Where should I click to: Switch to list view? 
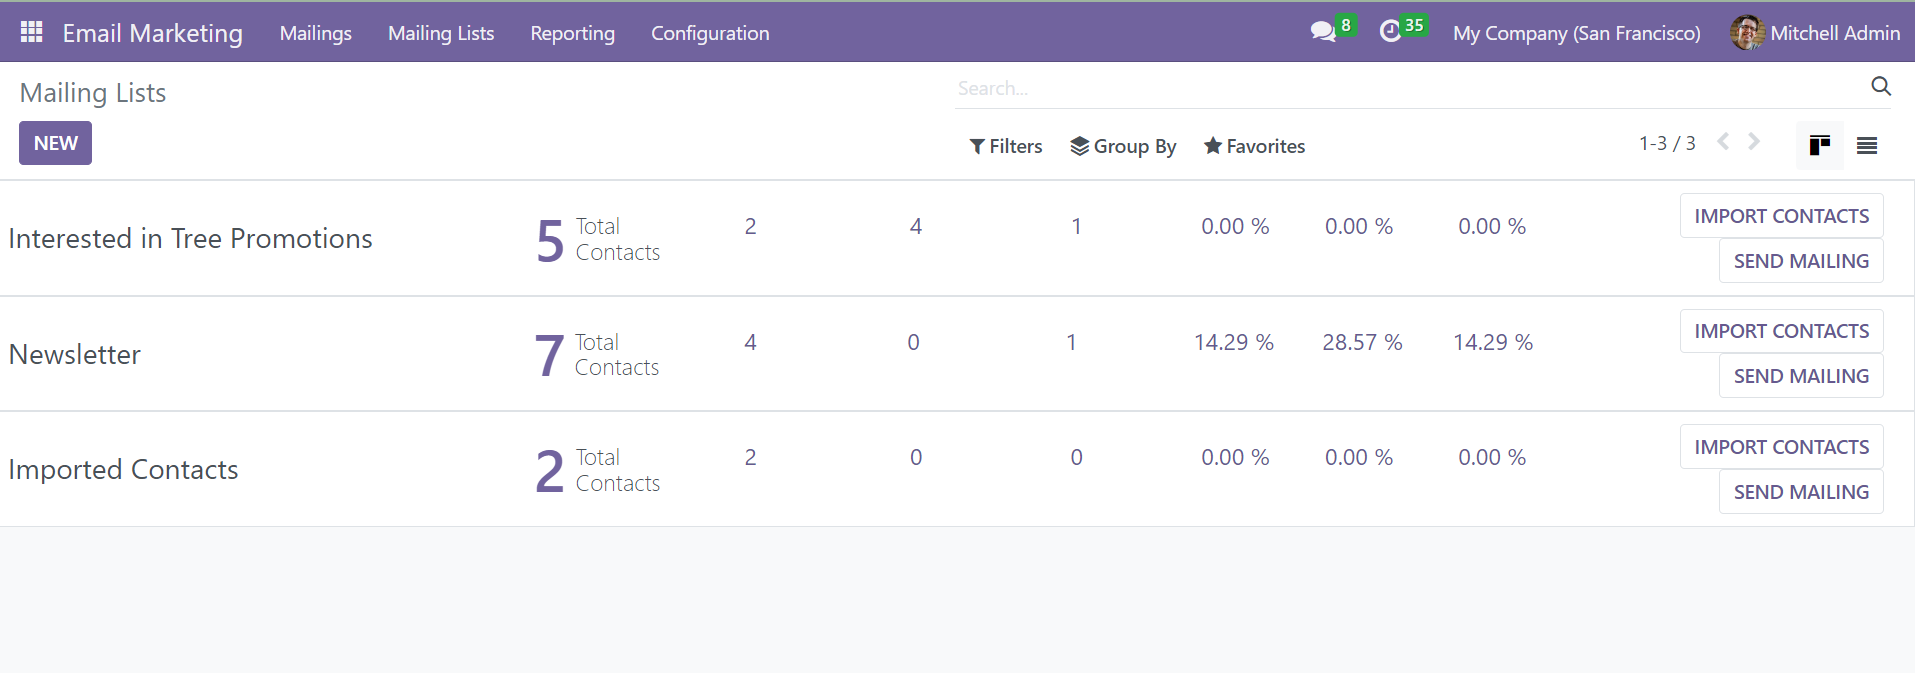[x=1866, y=146]
